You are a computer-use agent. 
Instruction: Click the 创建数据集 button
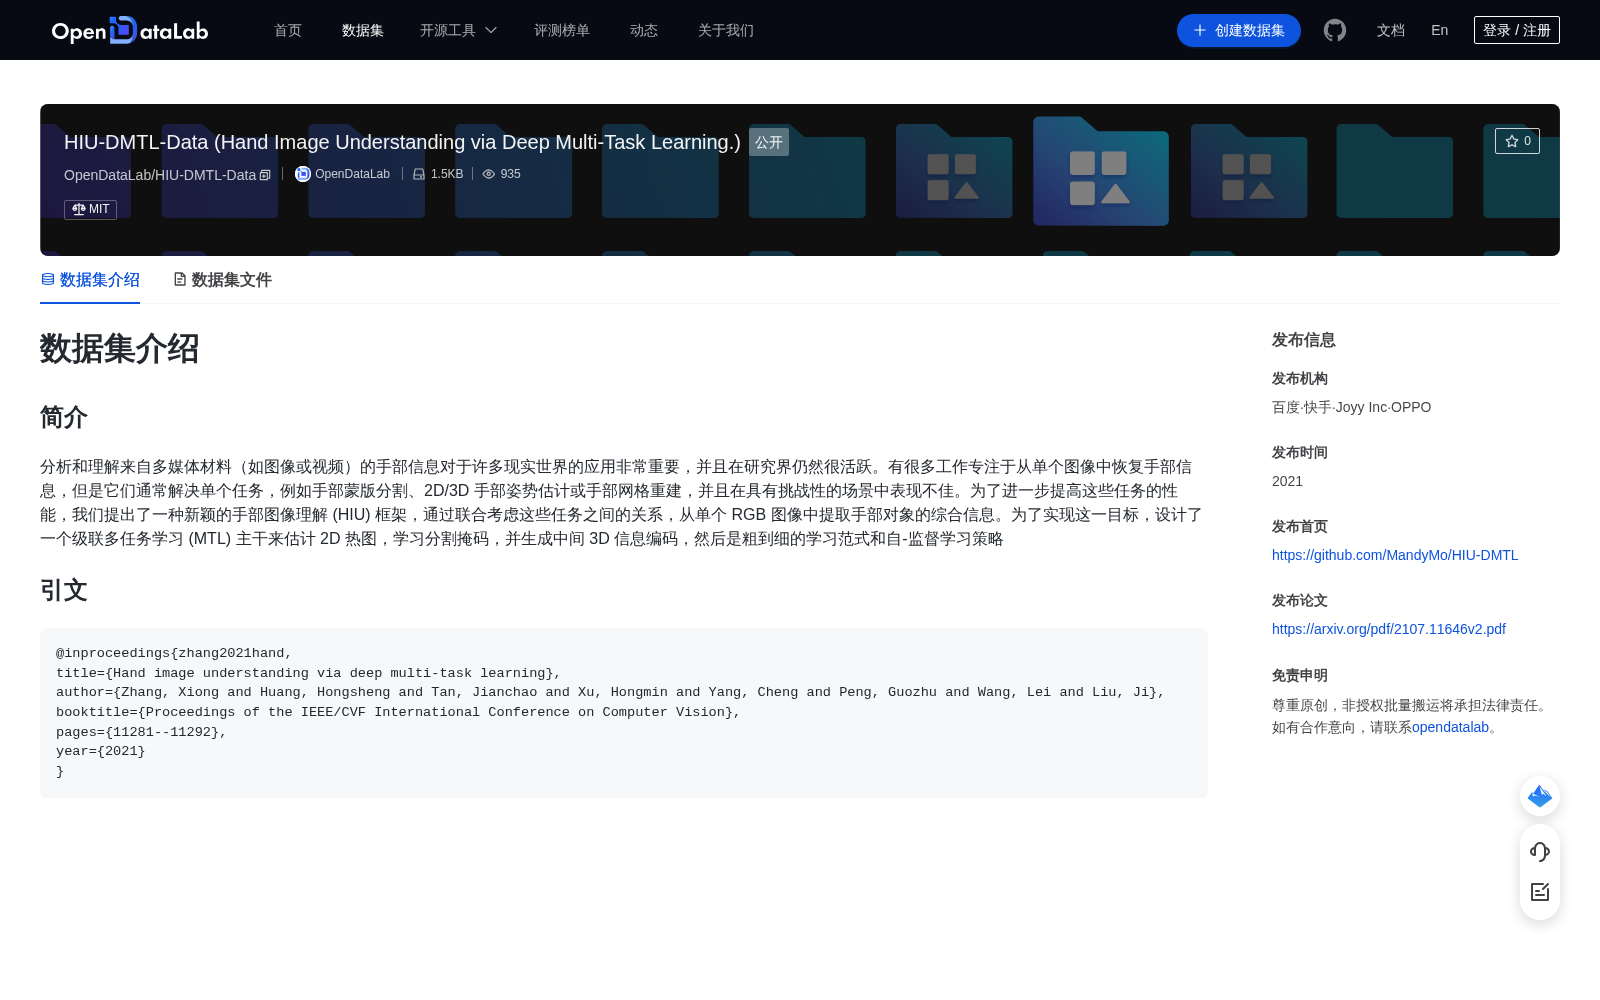coord(1239,30)
